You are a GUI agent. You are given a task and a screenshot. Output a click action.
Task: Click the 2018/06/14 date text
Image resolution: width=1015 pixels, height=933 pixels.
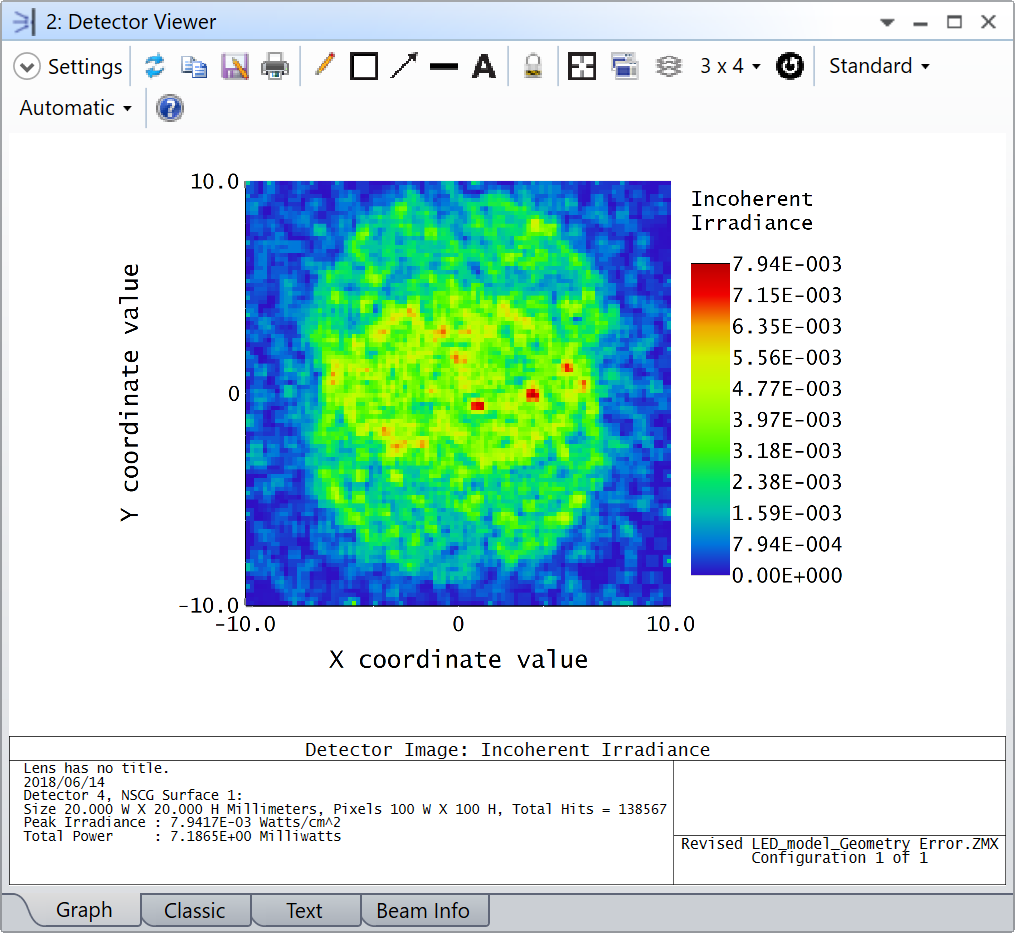tap(64, 782)
